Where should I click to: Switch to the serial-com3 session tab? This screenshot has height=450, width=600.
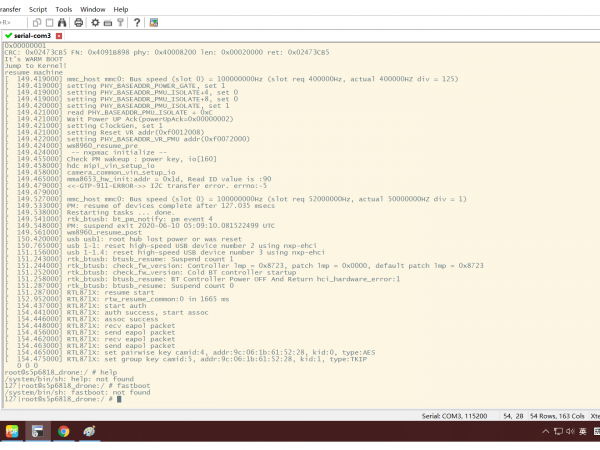point(32,35)
